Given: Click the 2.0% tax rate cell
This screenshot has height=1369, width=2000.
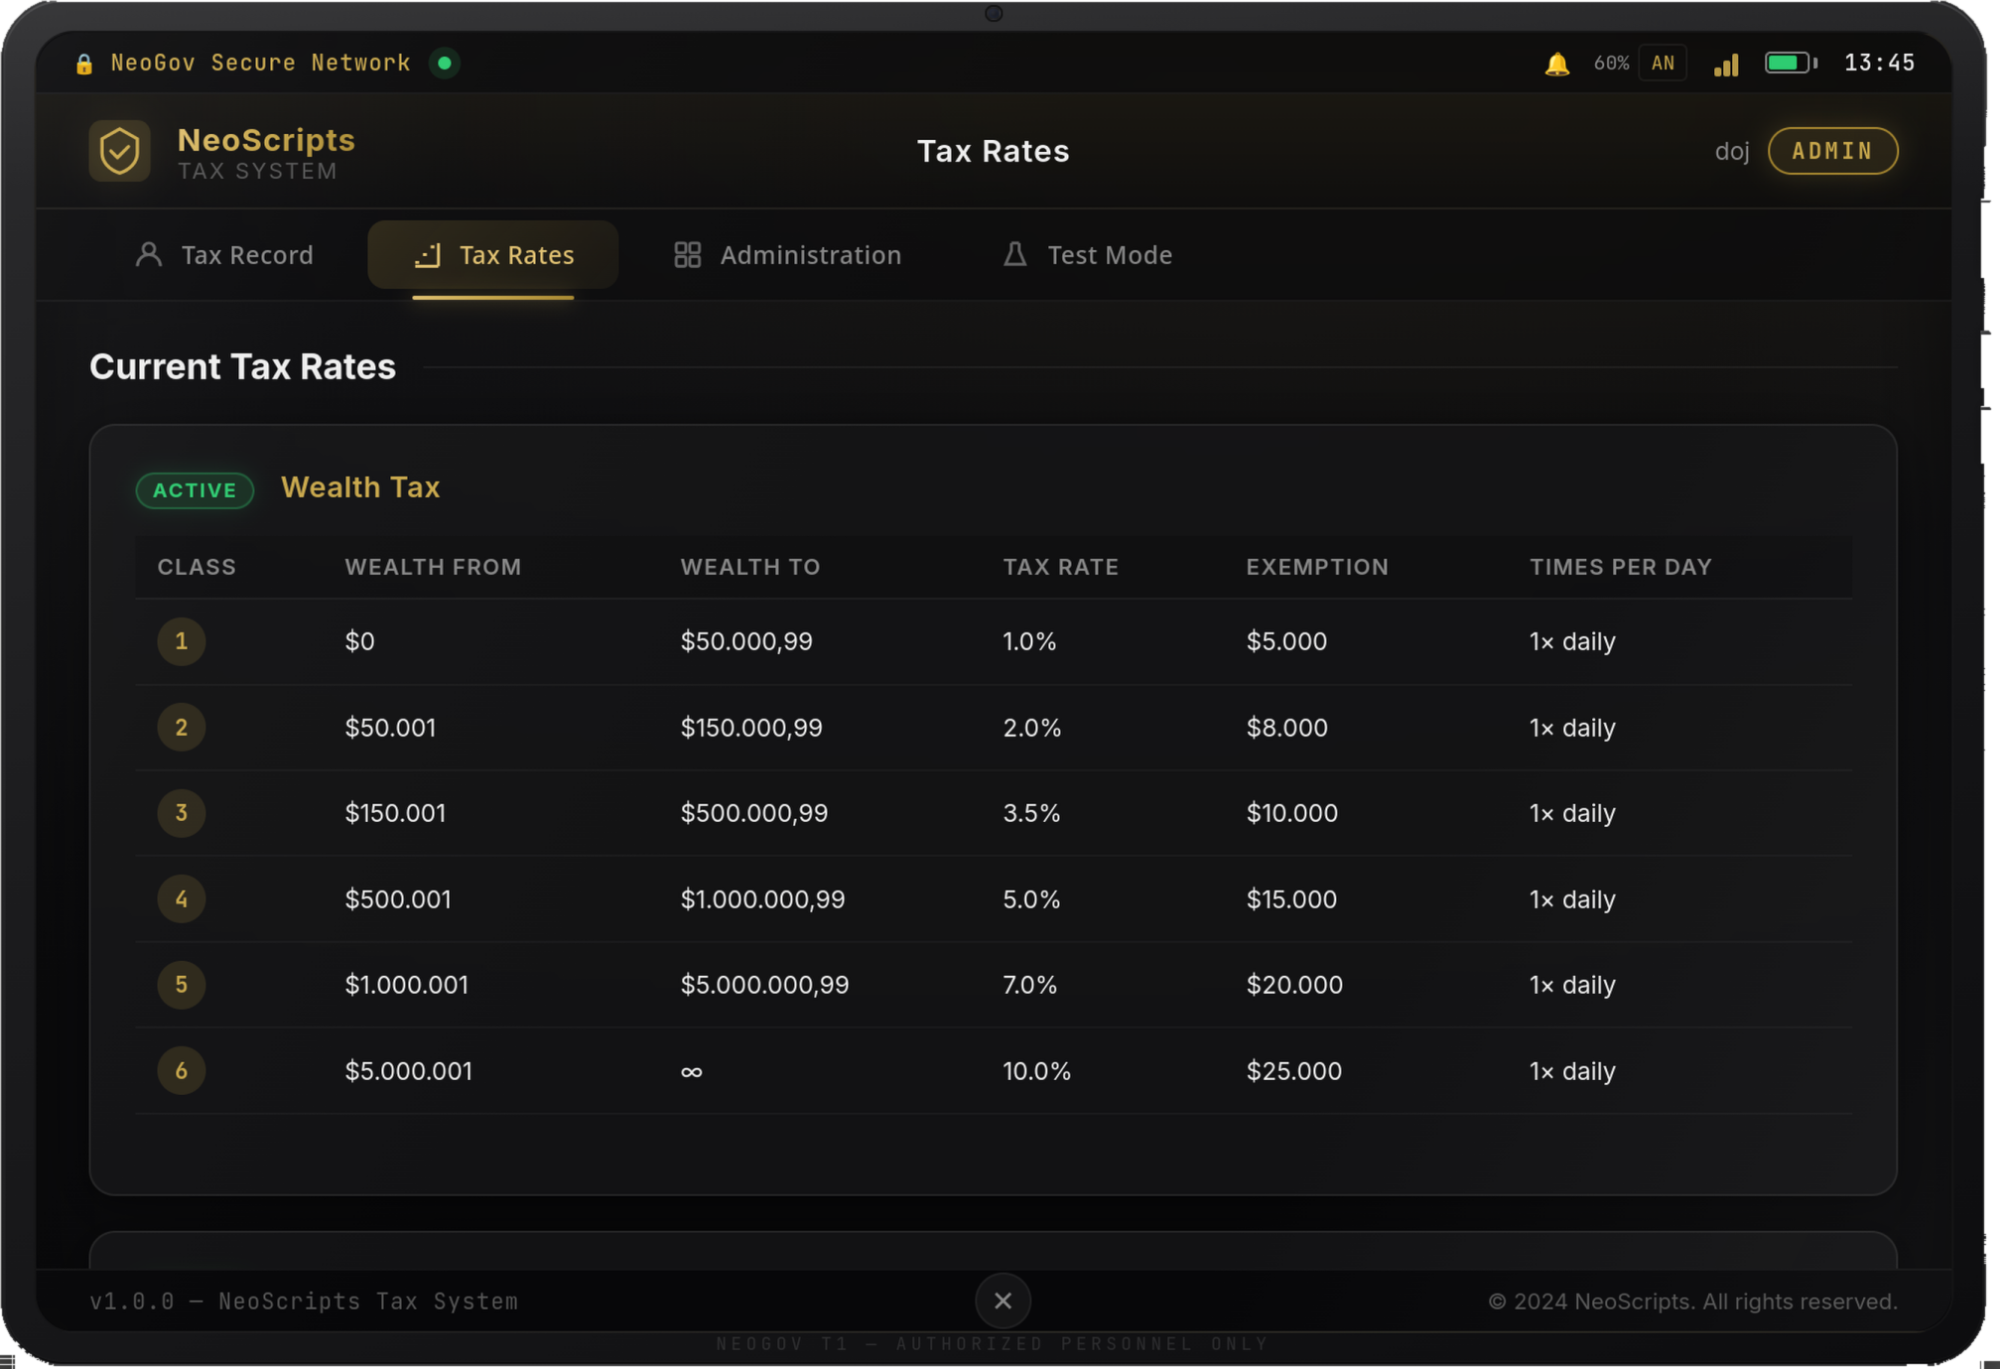Looking at the screenshot, I should 1032,727.
